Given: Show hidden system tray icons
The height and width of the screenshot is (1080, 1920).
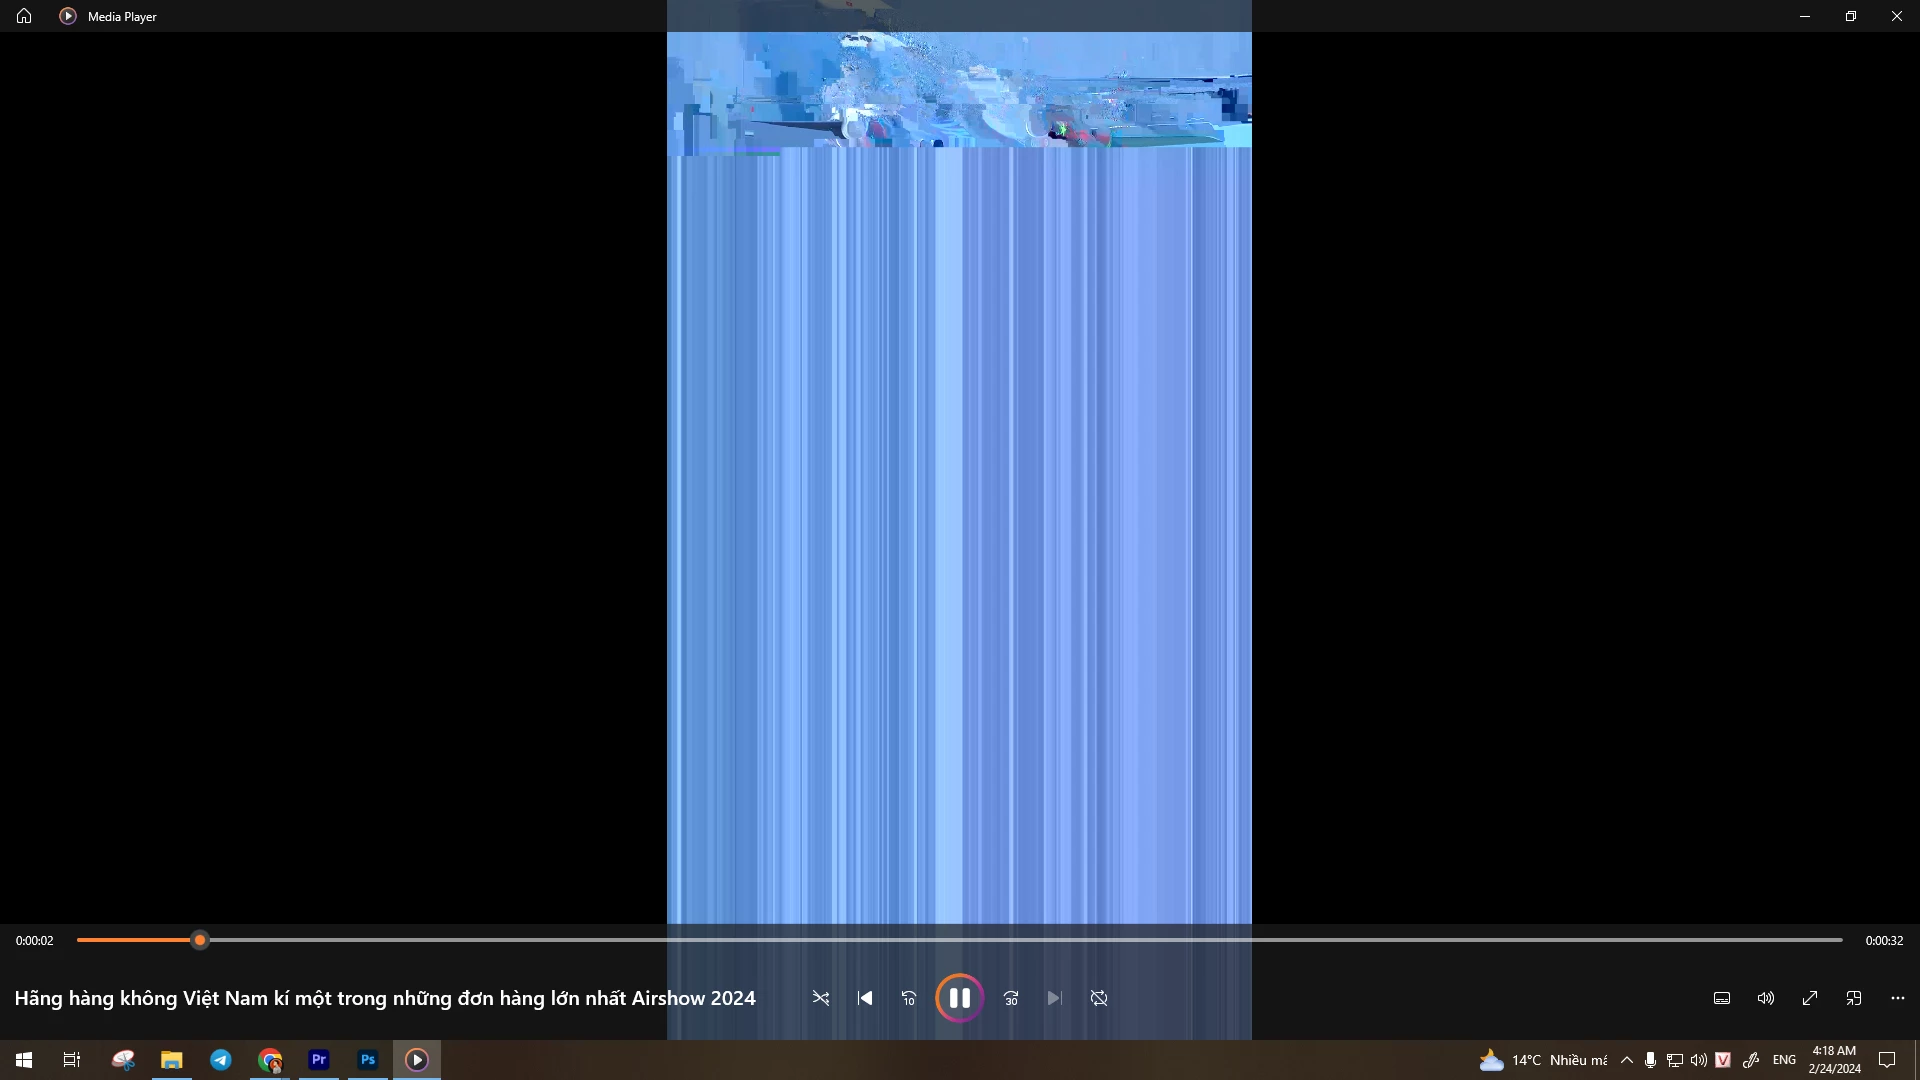Looking at the screenshot, I should point(1627,1060).
